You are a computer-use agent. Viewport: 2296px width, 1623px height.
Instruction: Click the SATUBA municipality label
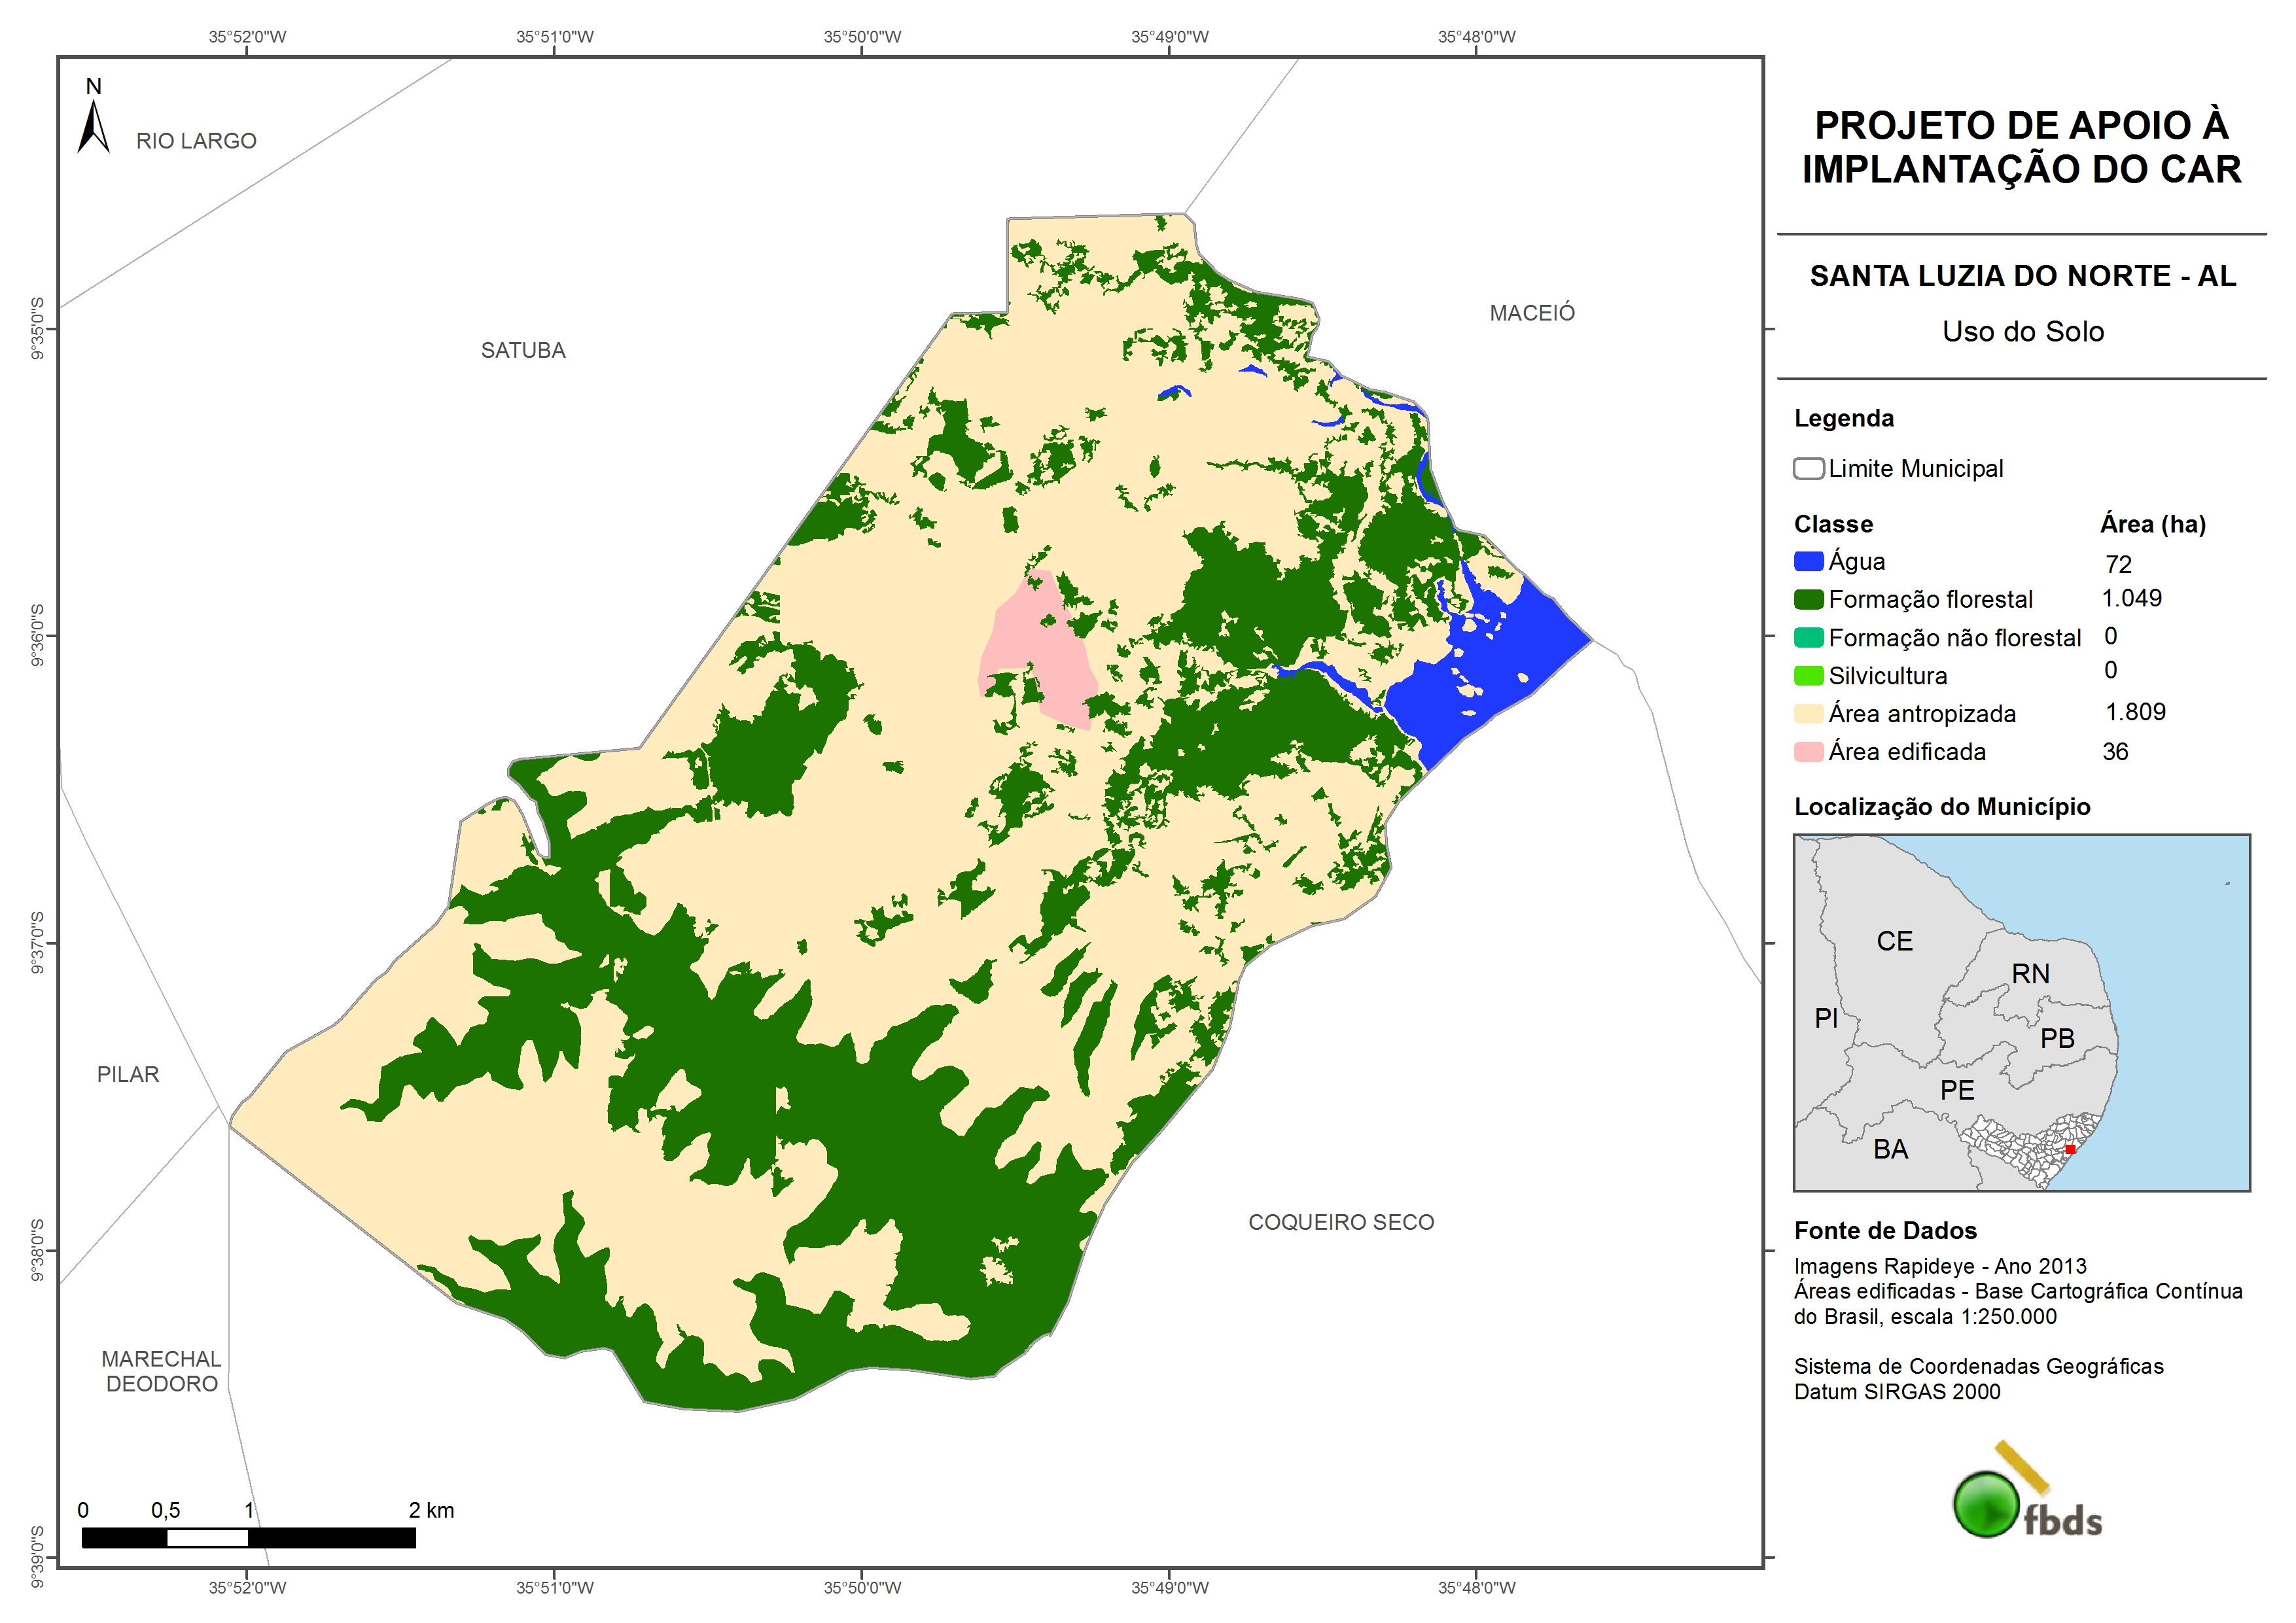(x=523, y=350)
